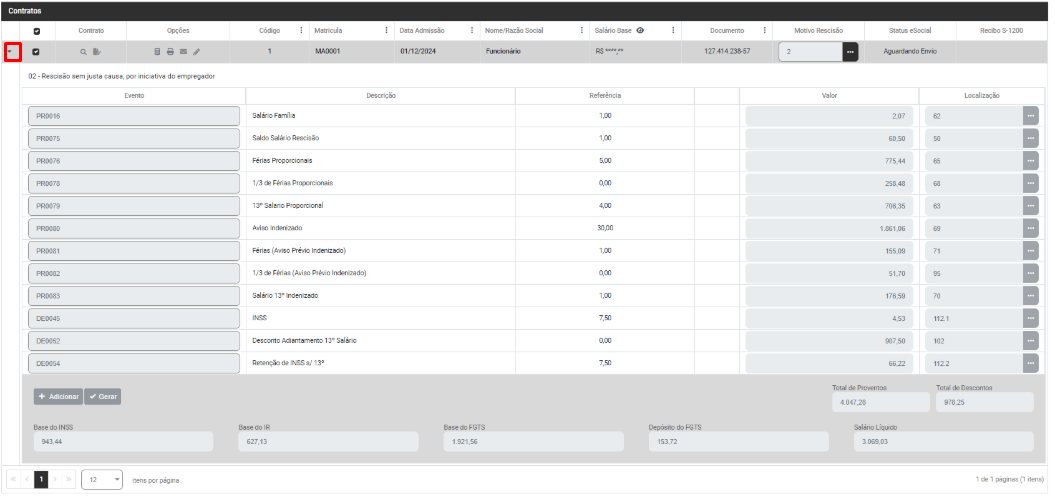Click the pencil edit icon under Opções
The width and height of the screenshot is (1055, 504).
[196, 52]
